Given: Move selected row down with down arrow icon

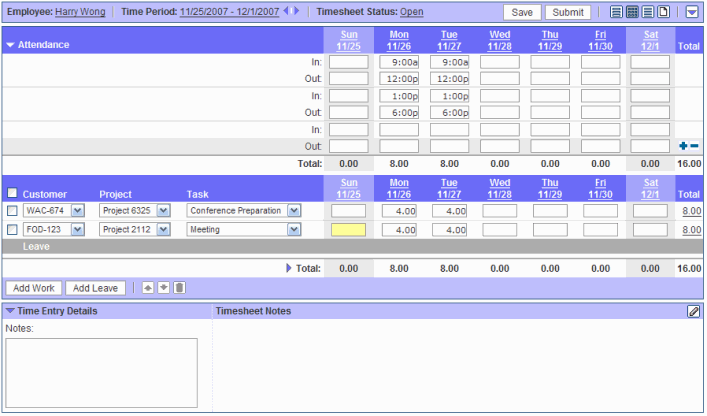Looking at the screenshot, I should pyautogui.click(x=164, y=288).
